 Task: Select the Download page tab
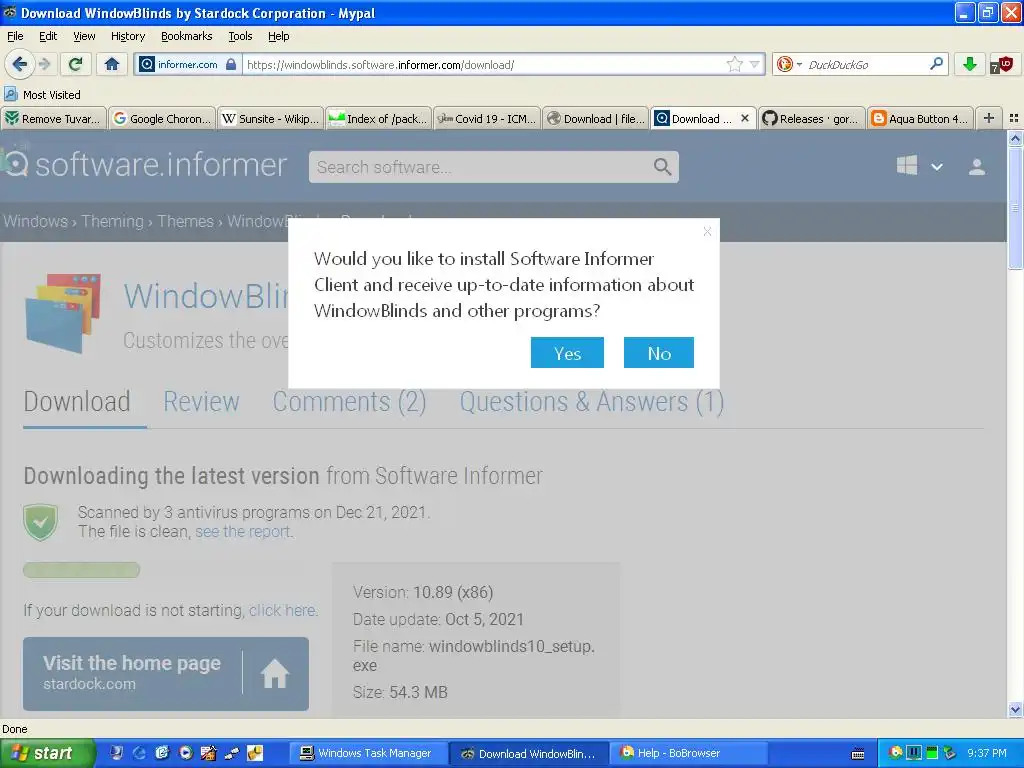pos(77,402)
